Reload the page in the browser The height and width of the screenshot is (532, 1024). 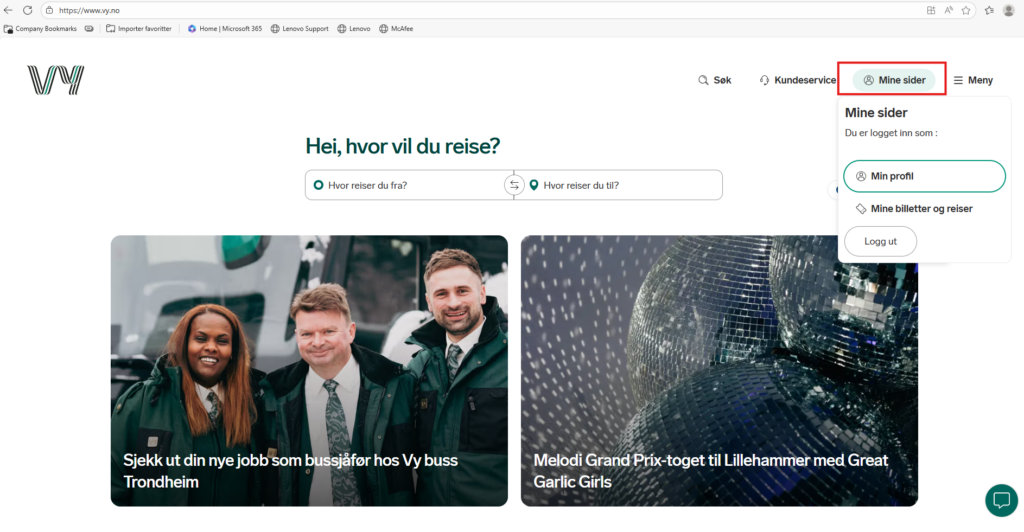(x=27, y=10)
